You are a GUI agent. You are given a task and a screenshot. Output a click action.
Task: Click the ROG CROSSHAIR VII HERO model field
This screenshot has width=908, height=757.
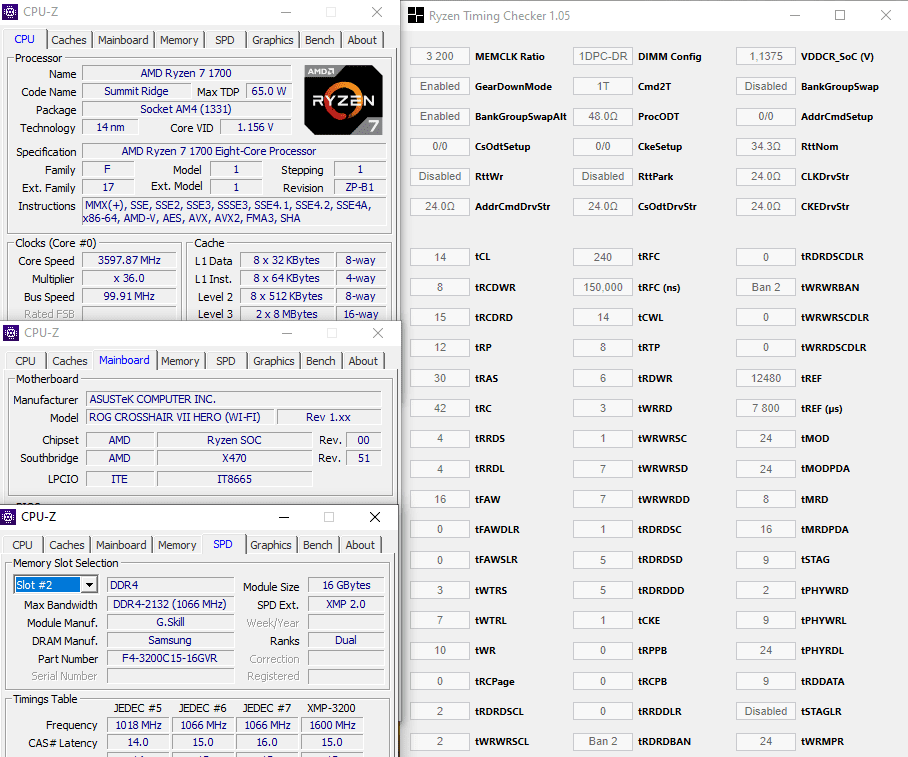coord(179,417)
